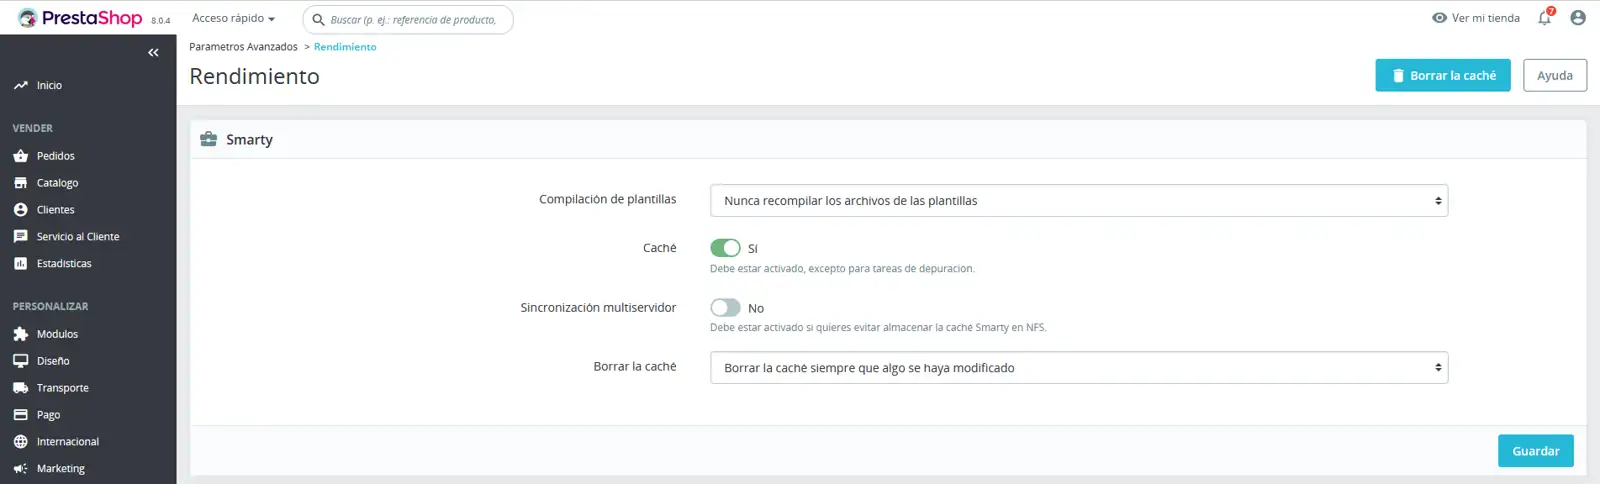Enable Sincronización multiservidor toggle
Screen dimensions: 1600x484
coord(725,308)
